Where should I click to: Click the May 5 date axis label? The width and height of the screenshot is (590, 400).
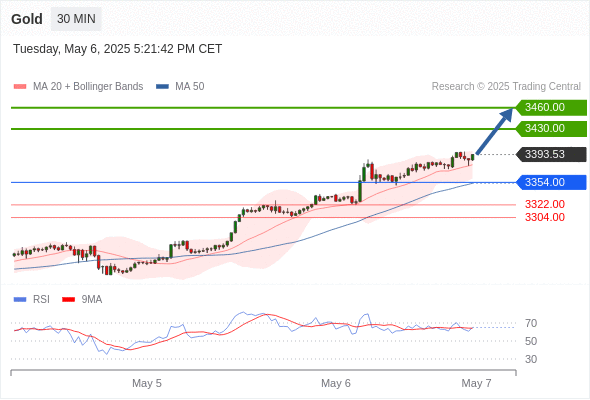147,383
